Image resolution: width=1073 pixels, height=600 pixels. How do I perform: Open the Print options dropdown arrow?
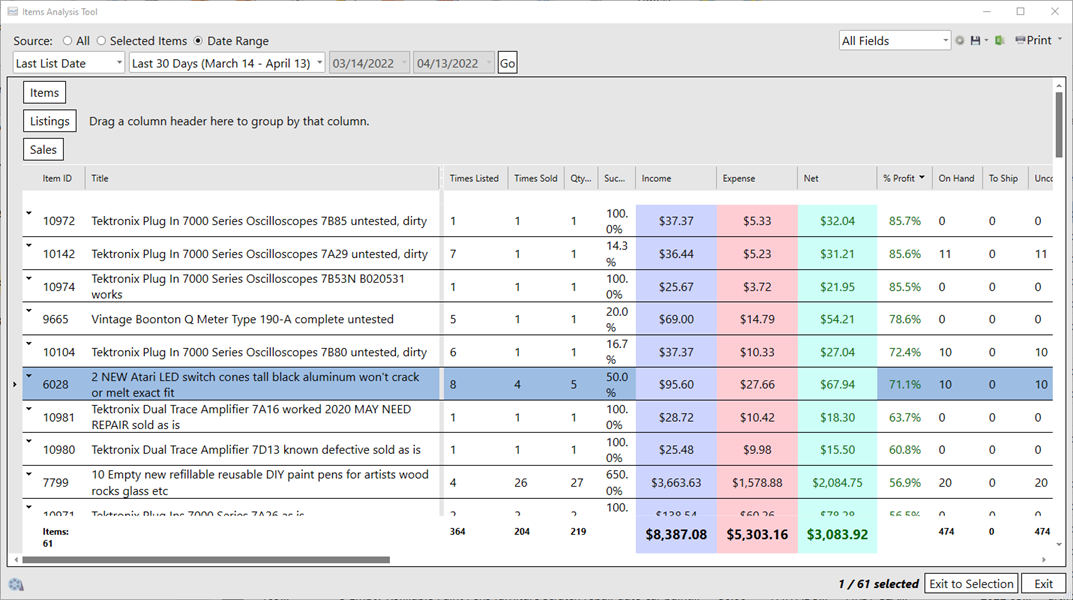coord(1060,40)
